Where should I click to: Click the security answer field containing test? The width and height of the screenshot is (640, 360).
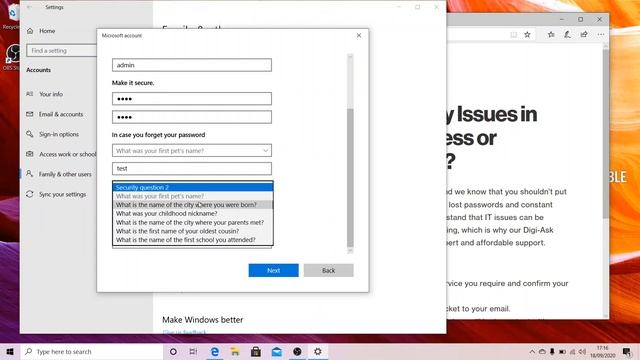point(192,168)
